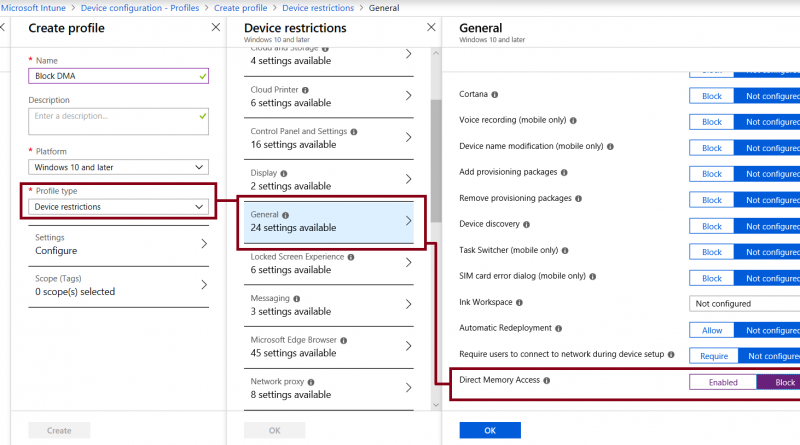Set Direct Memory Access to Enabled
The width and height of the screenshot is (800, 445).
[723, 382]
